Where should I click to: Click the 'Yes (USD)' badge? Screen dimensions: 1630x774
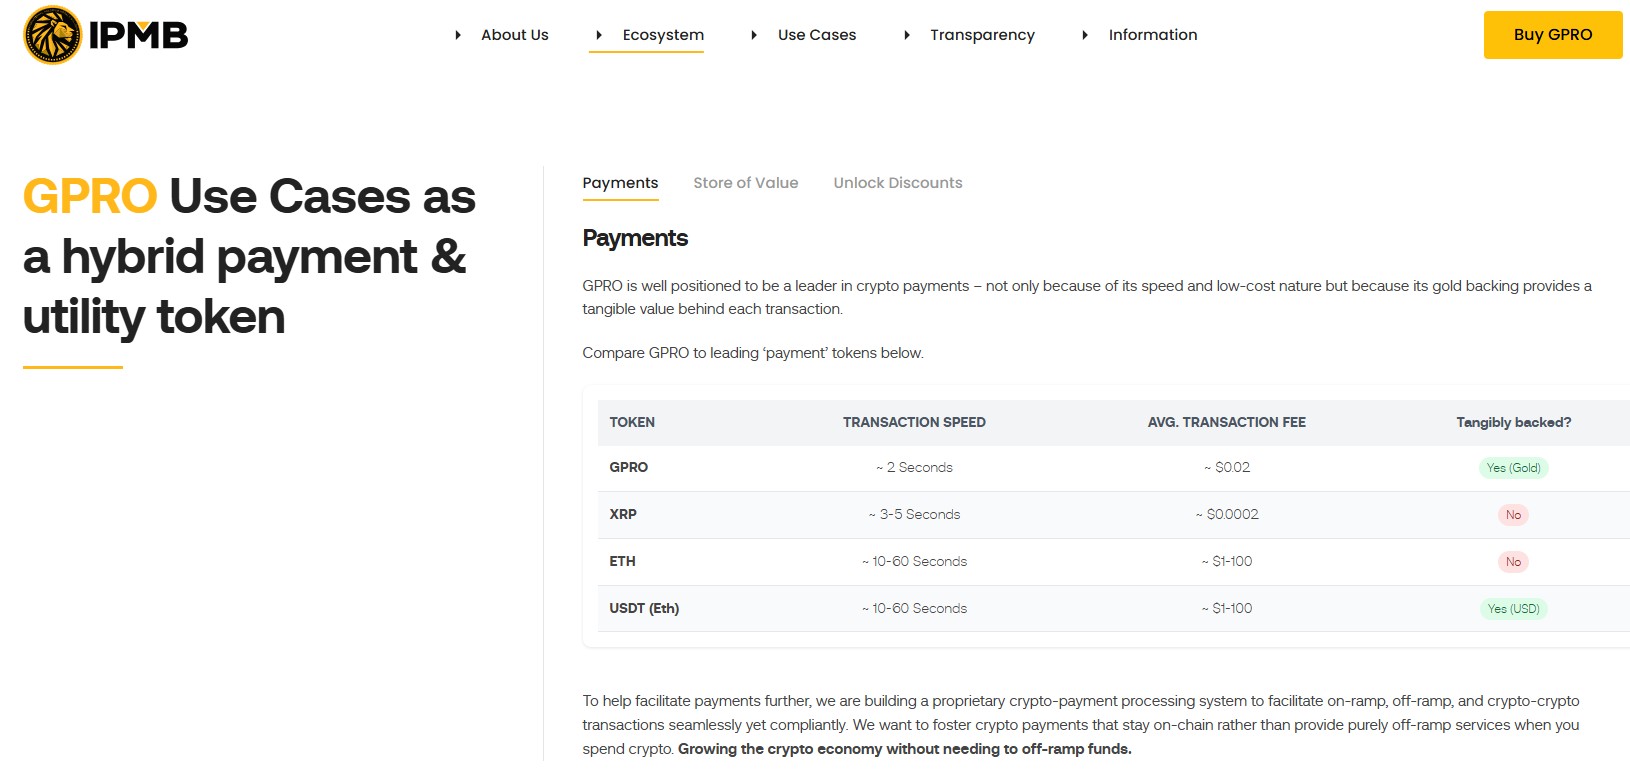coord(1513,608)
